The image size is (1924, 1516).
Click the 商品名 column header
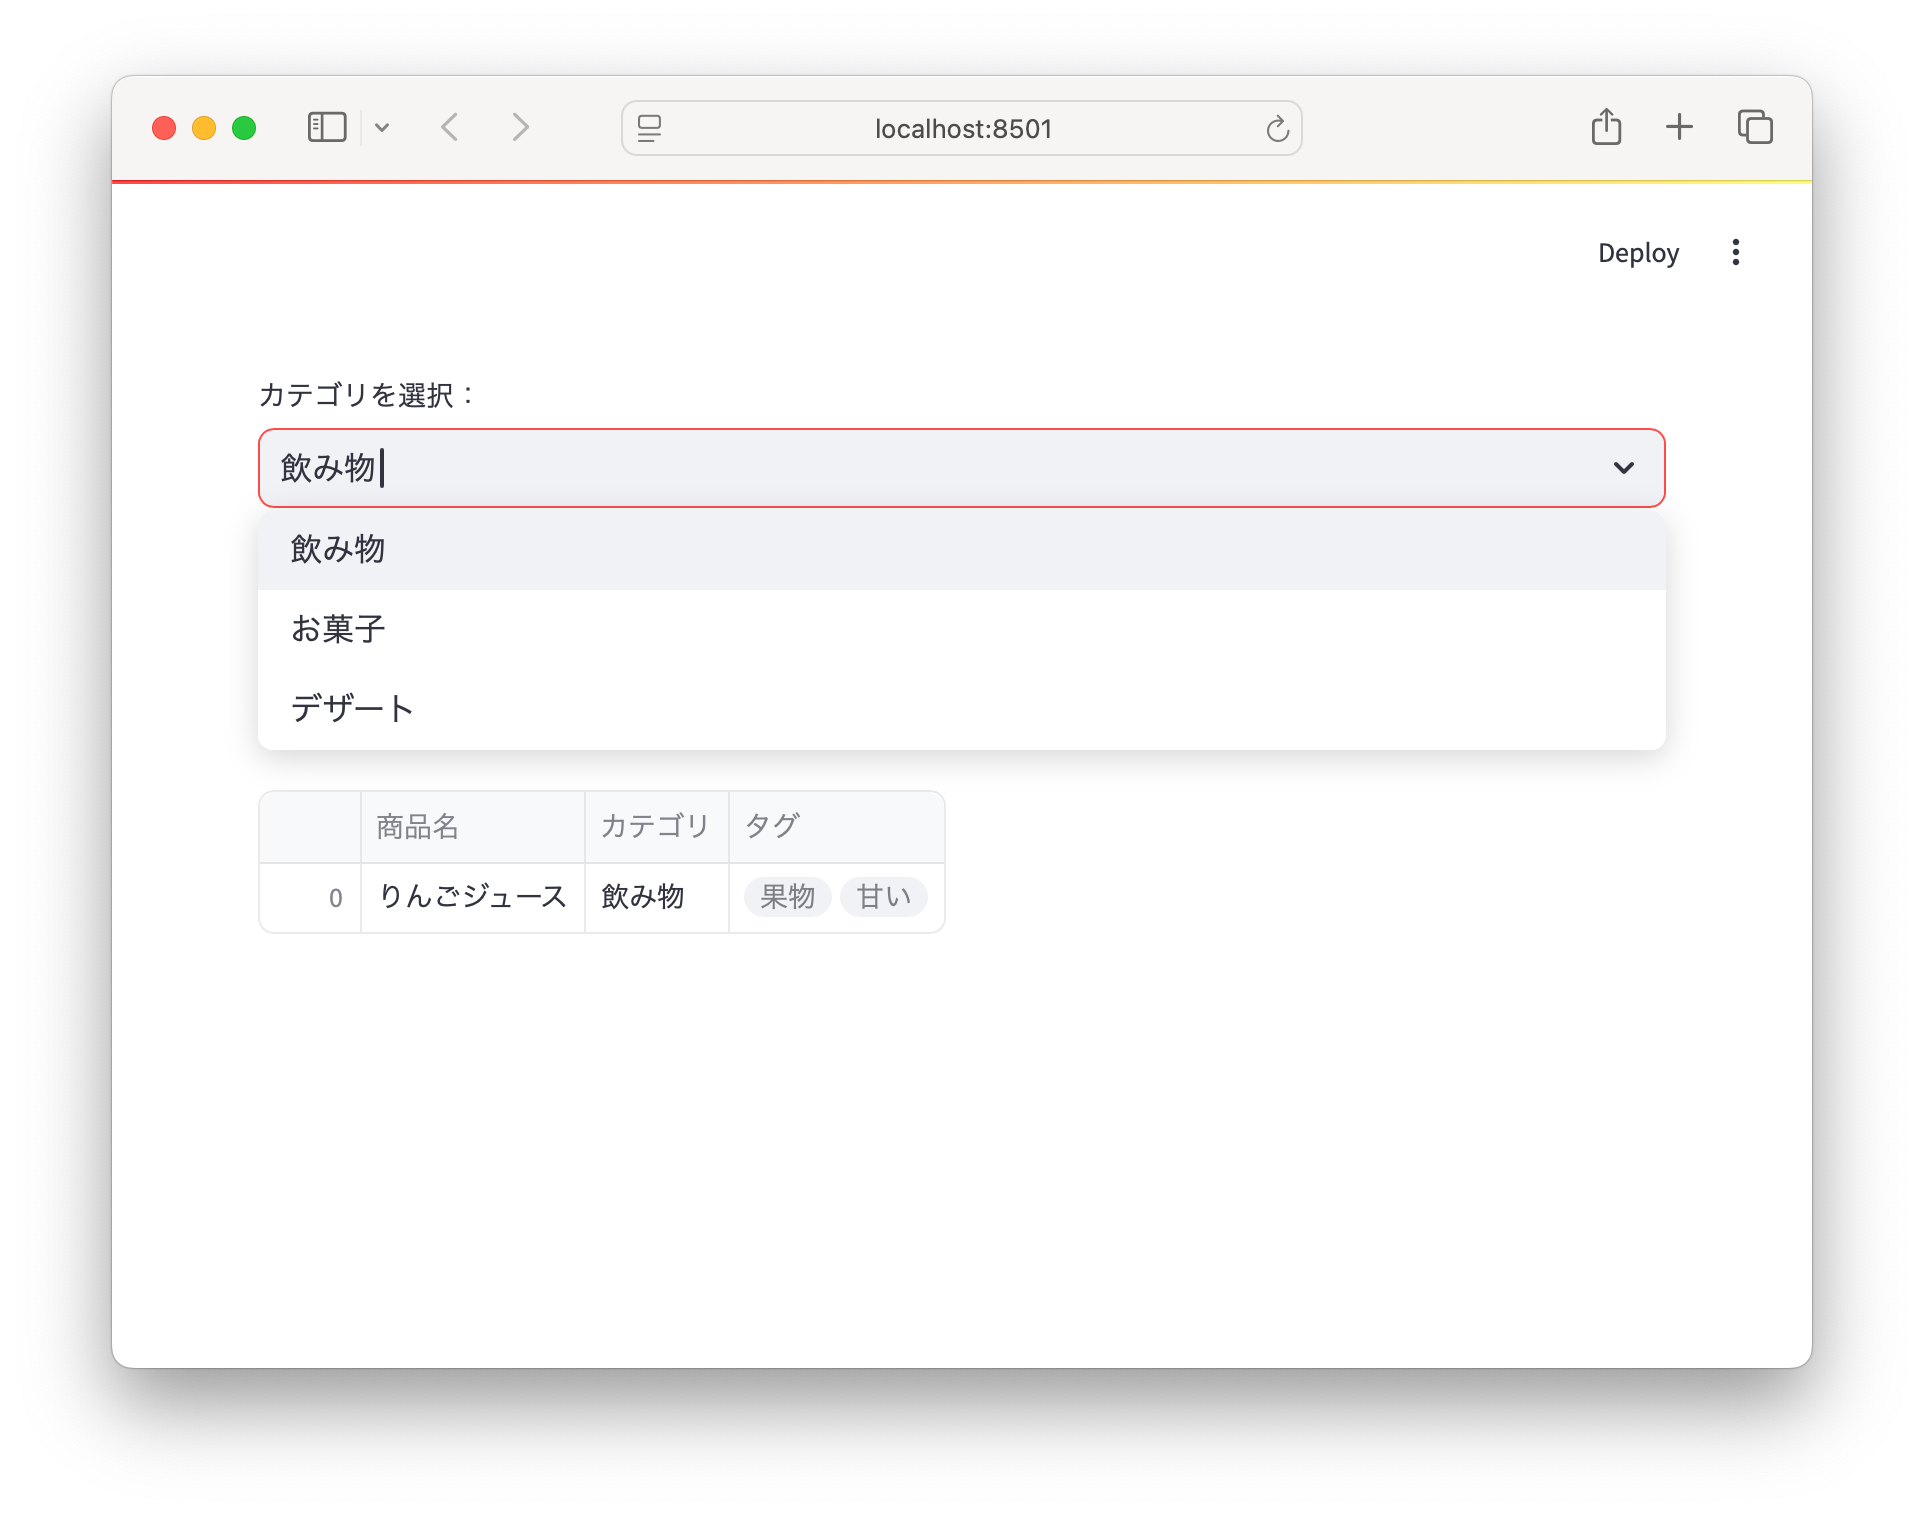click(x=417, y=826)
